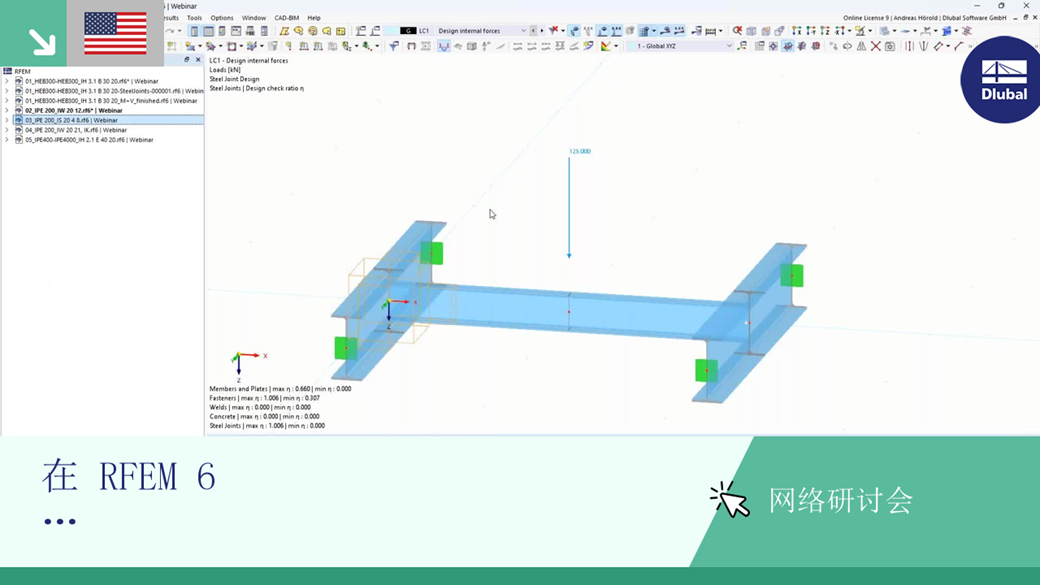
Task: Click the view in X direction icon
Action: [797, 31]
